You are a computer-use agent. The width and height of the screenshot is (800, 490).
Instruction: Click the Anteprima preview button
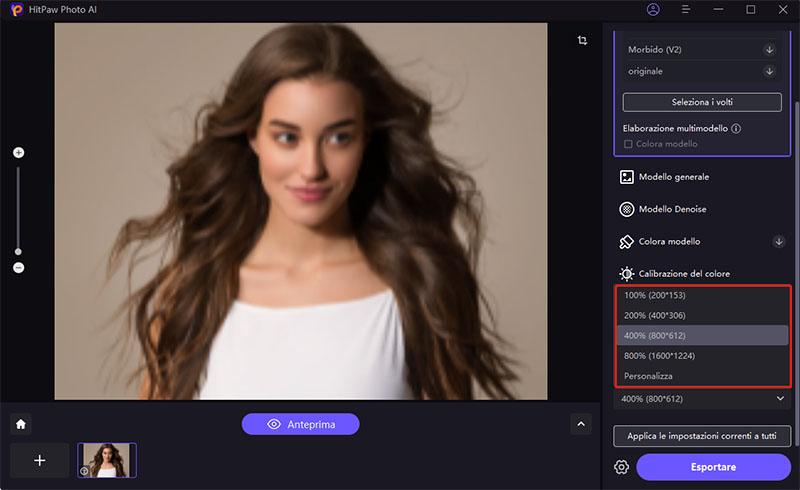300,424
